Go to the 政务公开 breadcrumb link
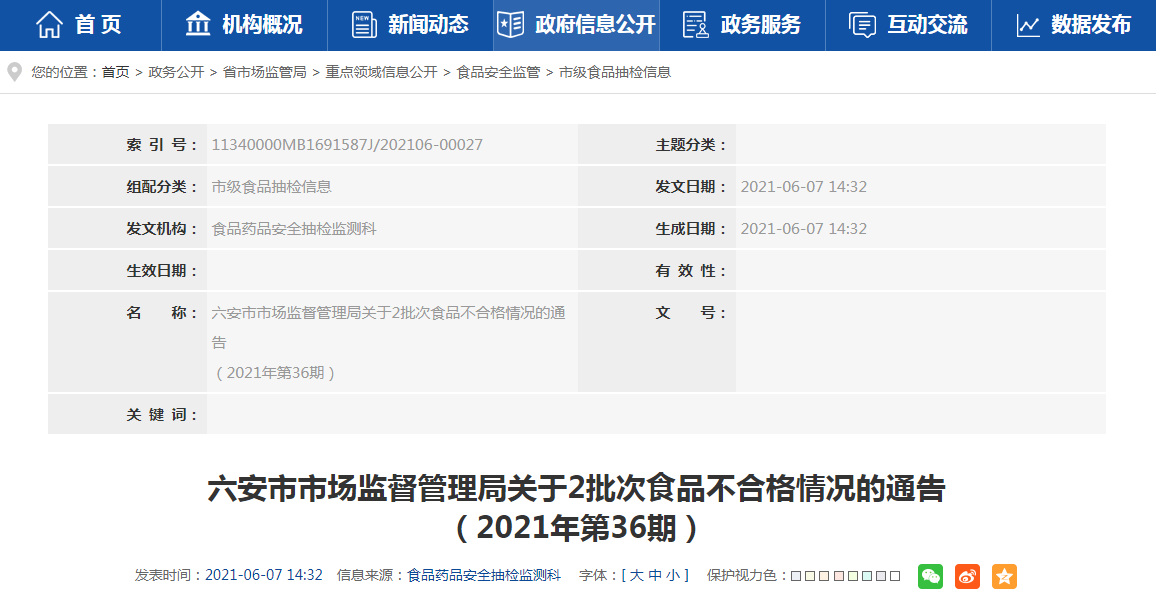The height and width of the screenshot is (594, 1156). click(x=176, y=72)
